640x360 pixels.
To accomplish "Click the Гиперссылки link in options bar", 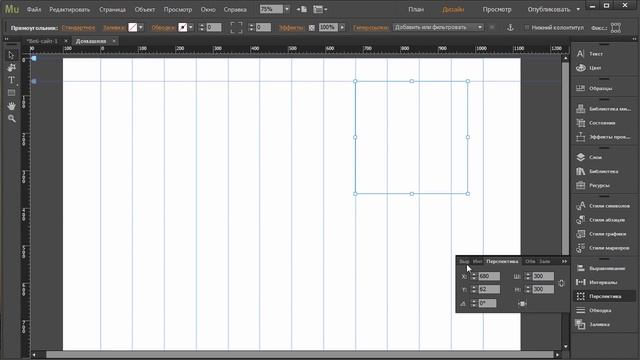I will (370, 28).
